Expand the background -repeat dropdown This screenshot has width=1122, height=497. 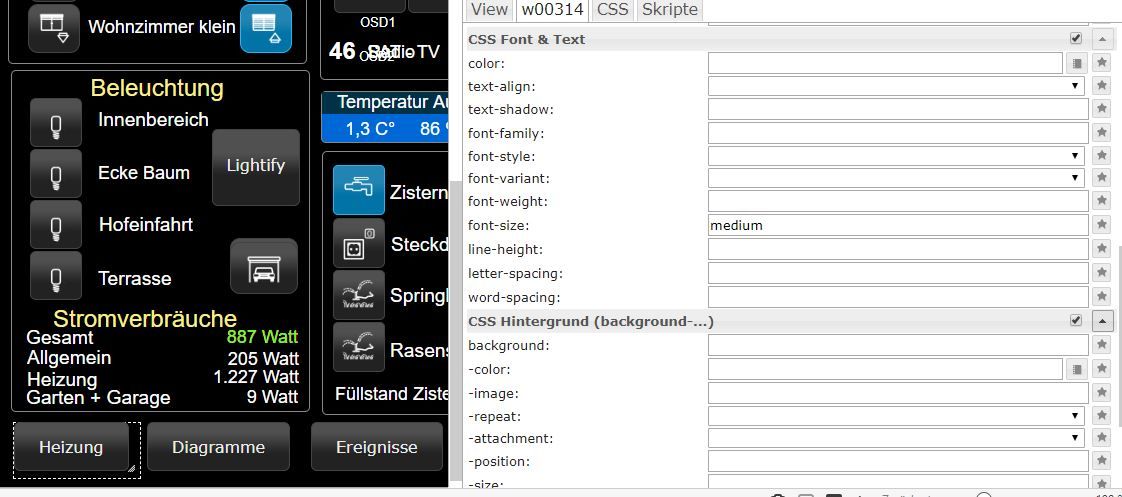pyautogui.click(x=897, y=416)
